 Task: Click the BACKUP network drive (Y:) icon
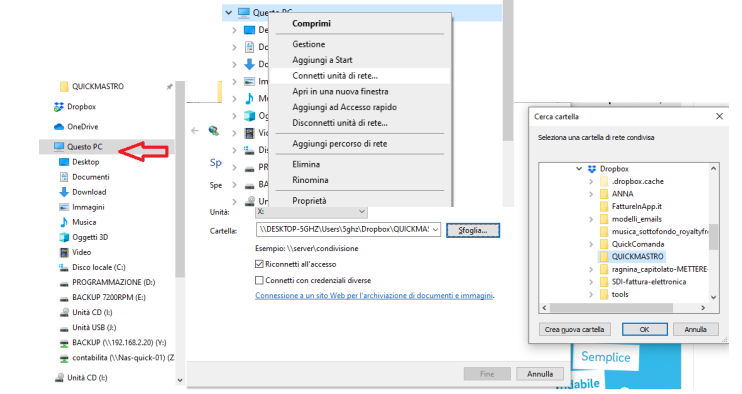64,343
